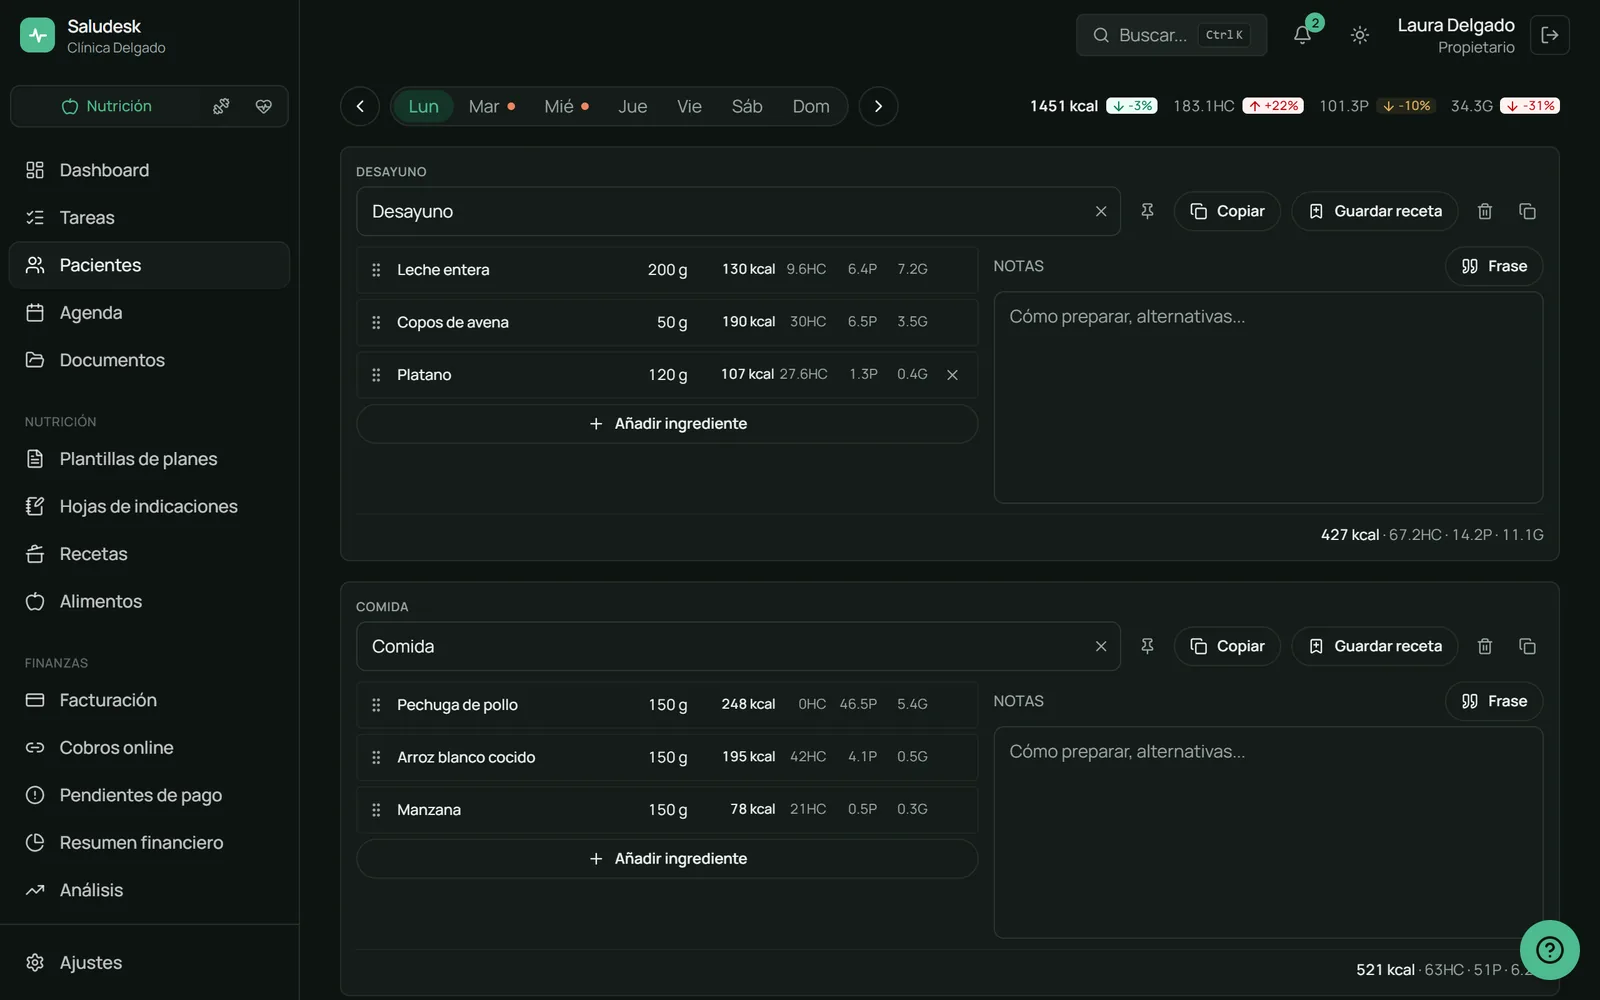The width and height of the screenshot is (1600, 1000).
Task: Switch to the Dom day tab
Action: (811, 106)
